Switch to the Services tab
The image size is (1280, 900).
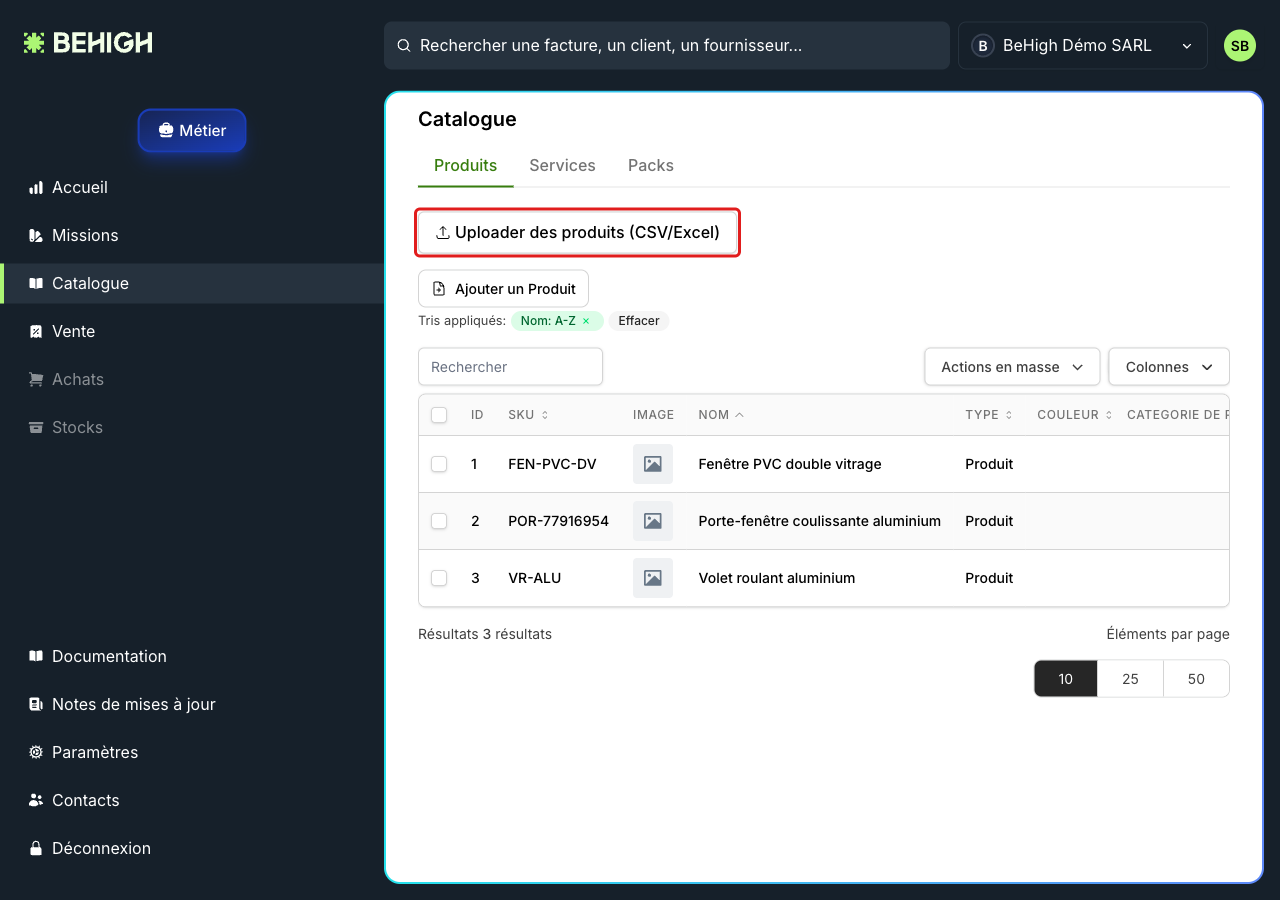click(562, 166)
